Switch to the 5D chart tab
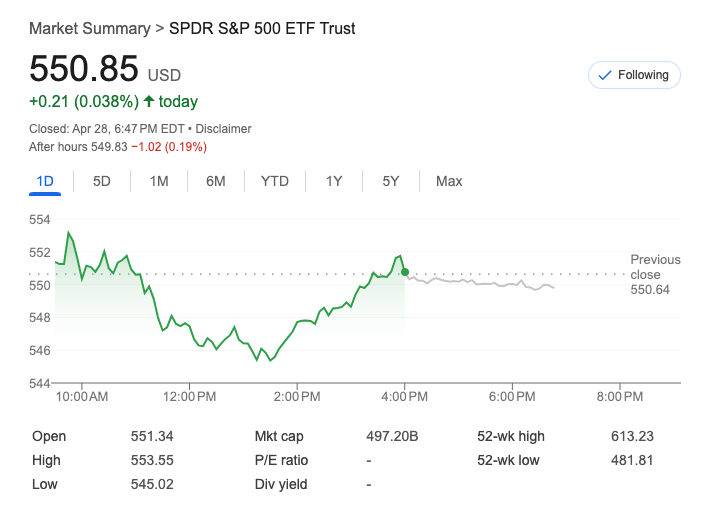704x507 pixels. point(102,181)
